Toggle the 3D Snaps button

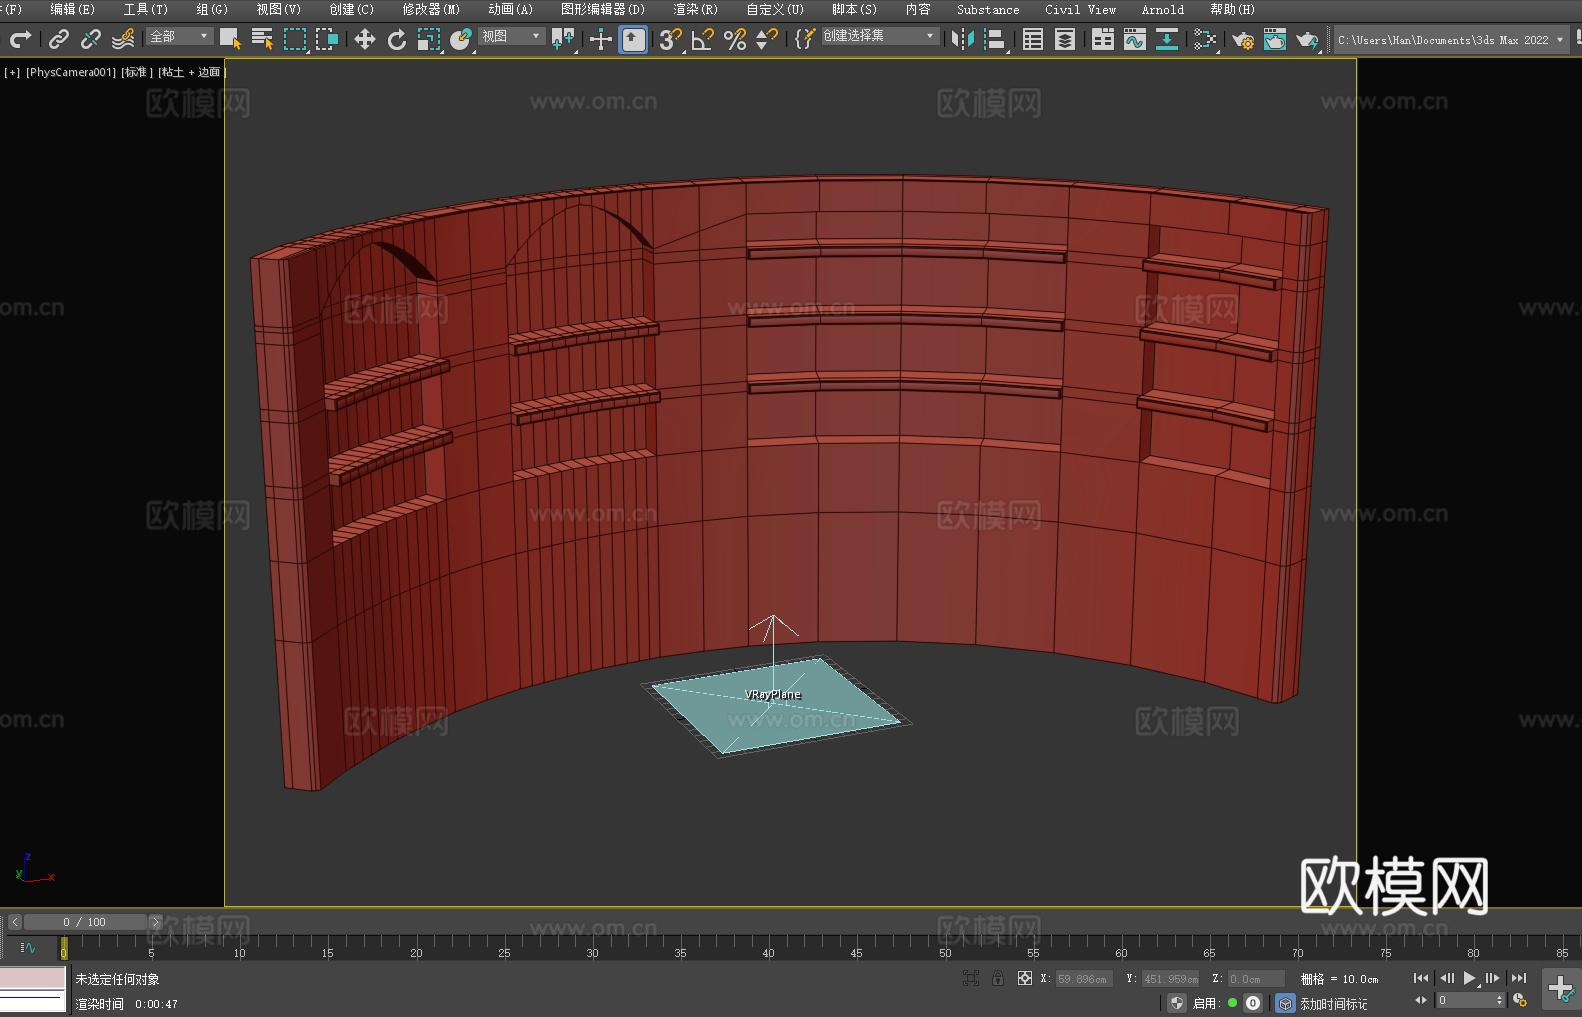(x=670, y=39)
